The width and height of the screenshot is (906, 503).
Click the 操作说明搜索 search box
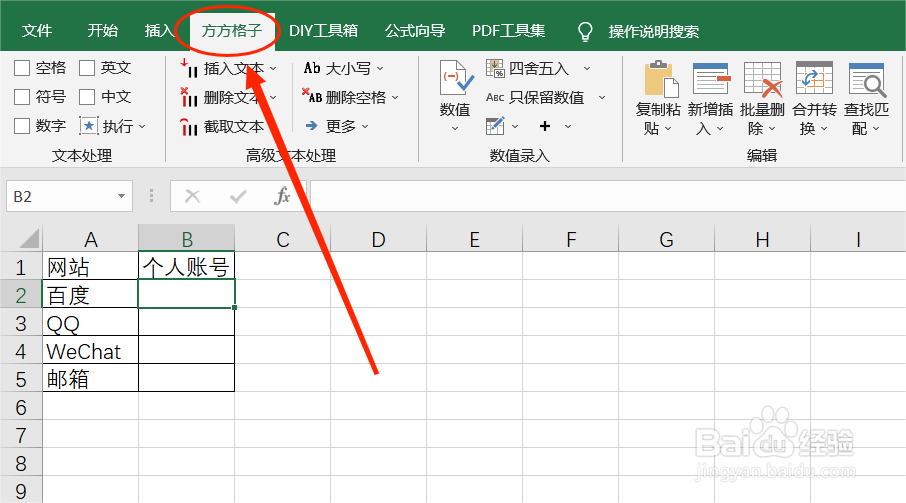tap(653, 32)
